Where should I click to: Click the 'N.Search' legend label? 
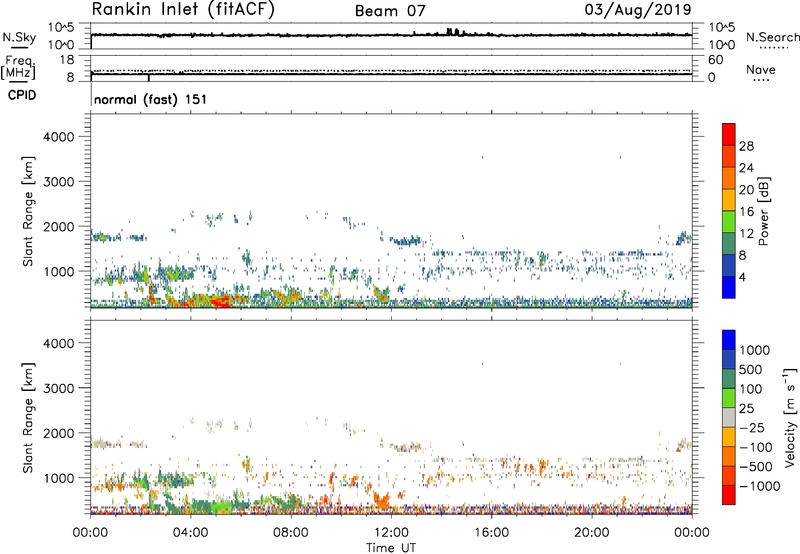(772, 37)
